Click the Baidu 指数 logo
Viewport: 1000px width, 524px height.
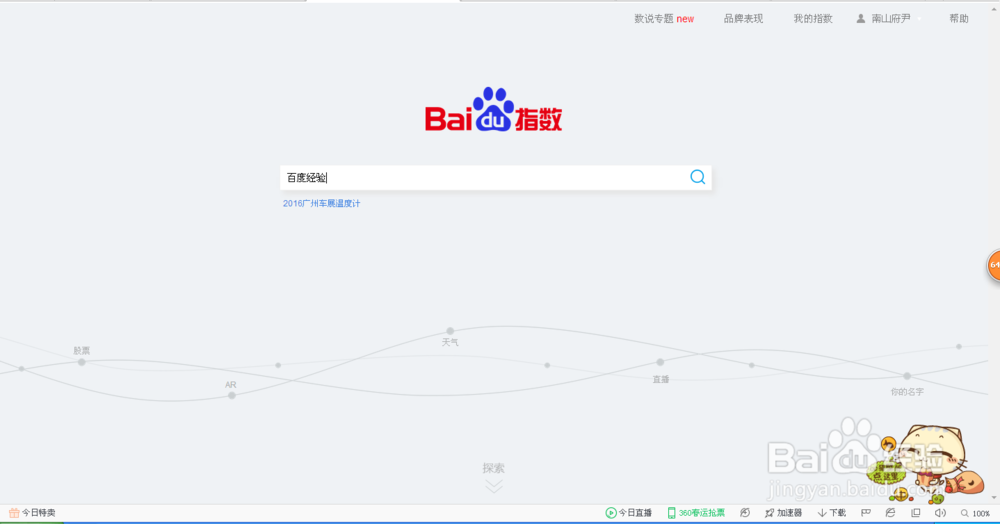click(x=494, y=110)
